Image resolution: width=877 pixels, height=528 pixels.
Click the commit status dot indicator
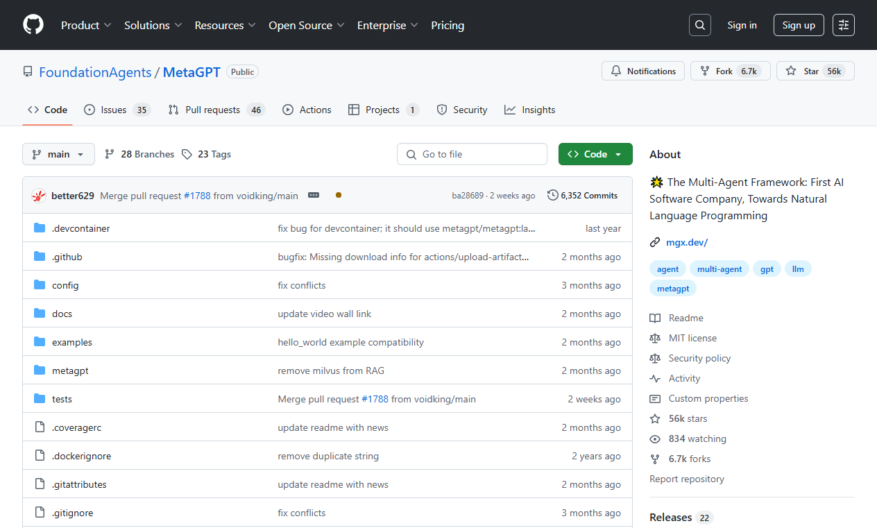pyautogui.click(x=338, y=195)
